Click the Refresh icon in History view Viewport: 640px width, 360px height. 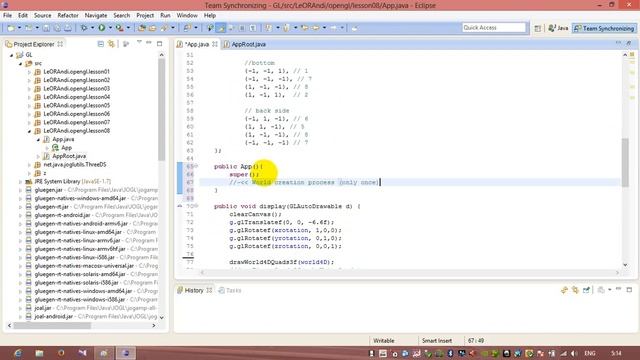(564, 290)
